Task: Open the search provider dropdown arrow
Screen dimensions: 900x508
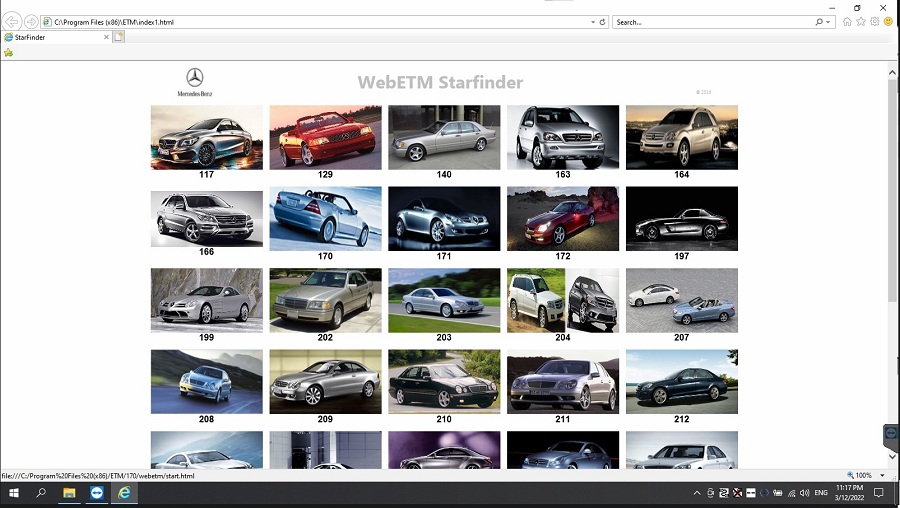Action: click(x=828, y=22)
